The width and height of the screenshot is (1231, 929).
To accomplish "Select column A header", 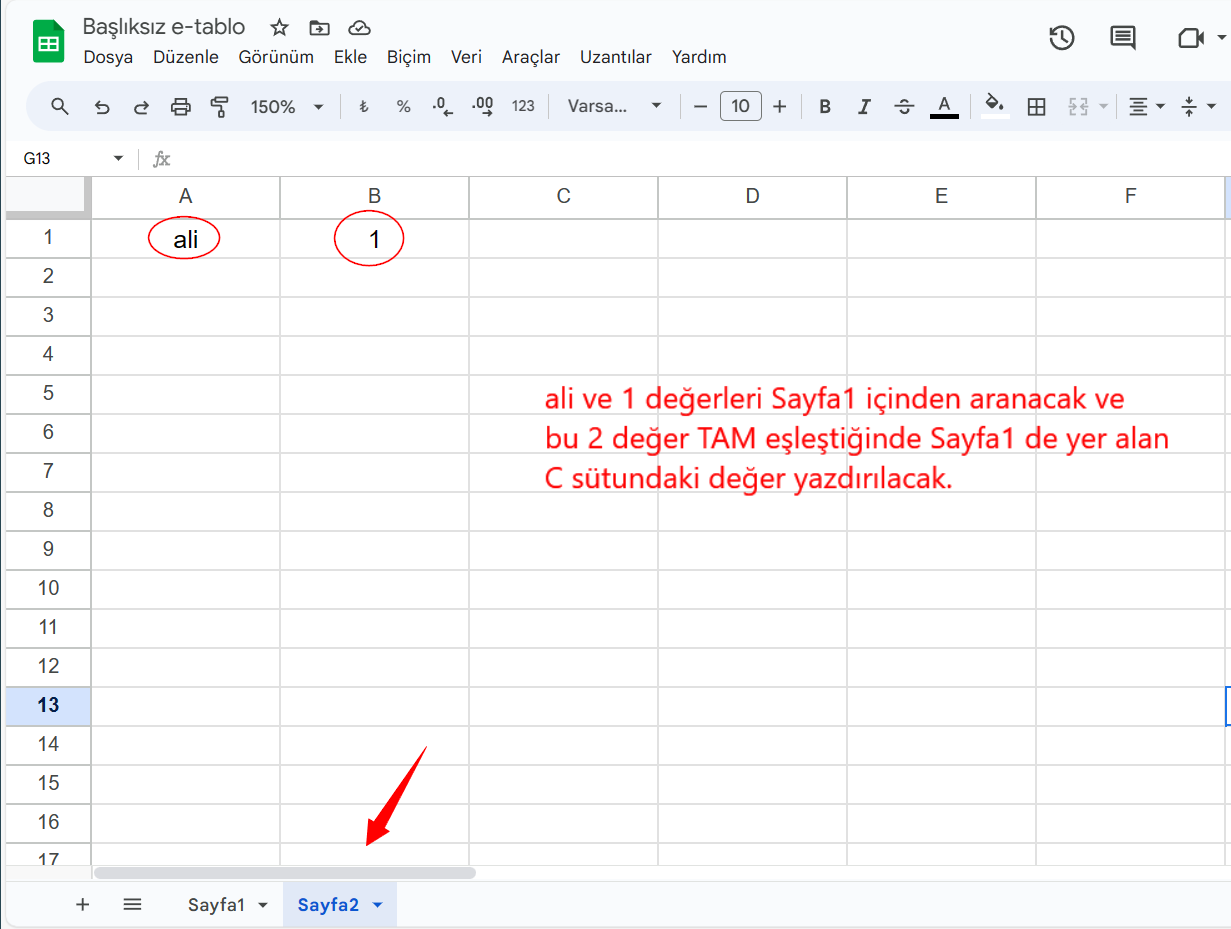I will [185, 197].
